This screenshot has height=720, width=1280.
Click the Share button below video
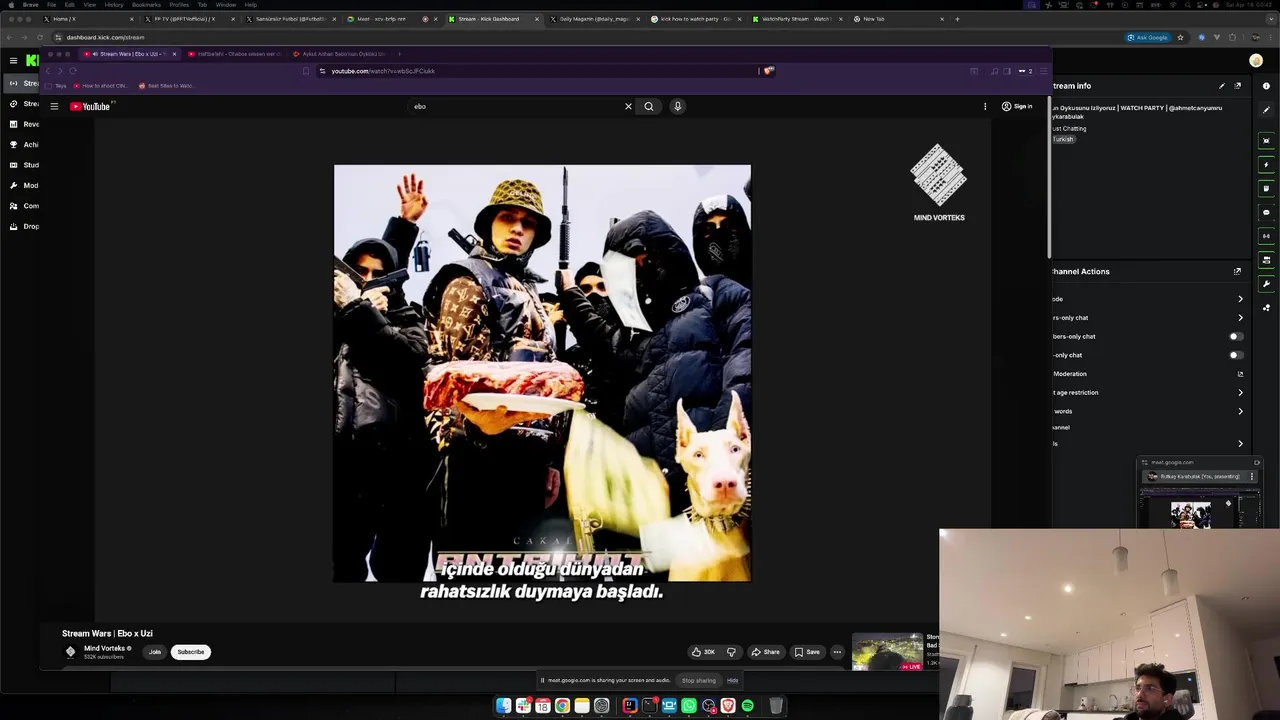click(x=765, y=652)
